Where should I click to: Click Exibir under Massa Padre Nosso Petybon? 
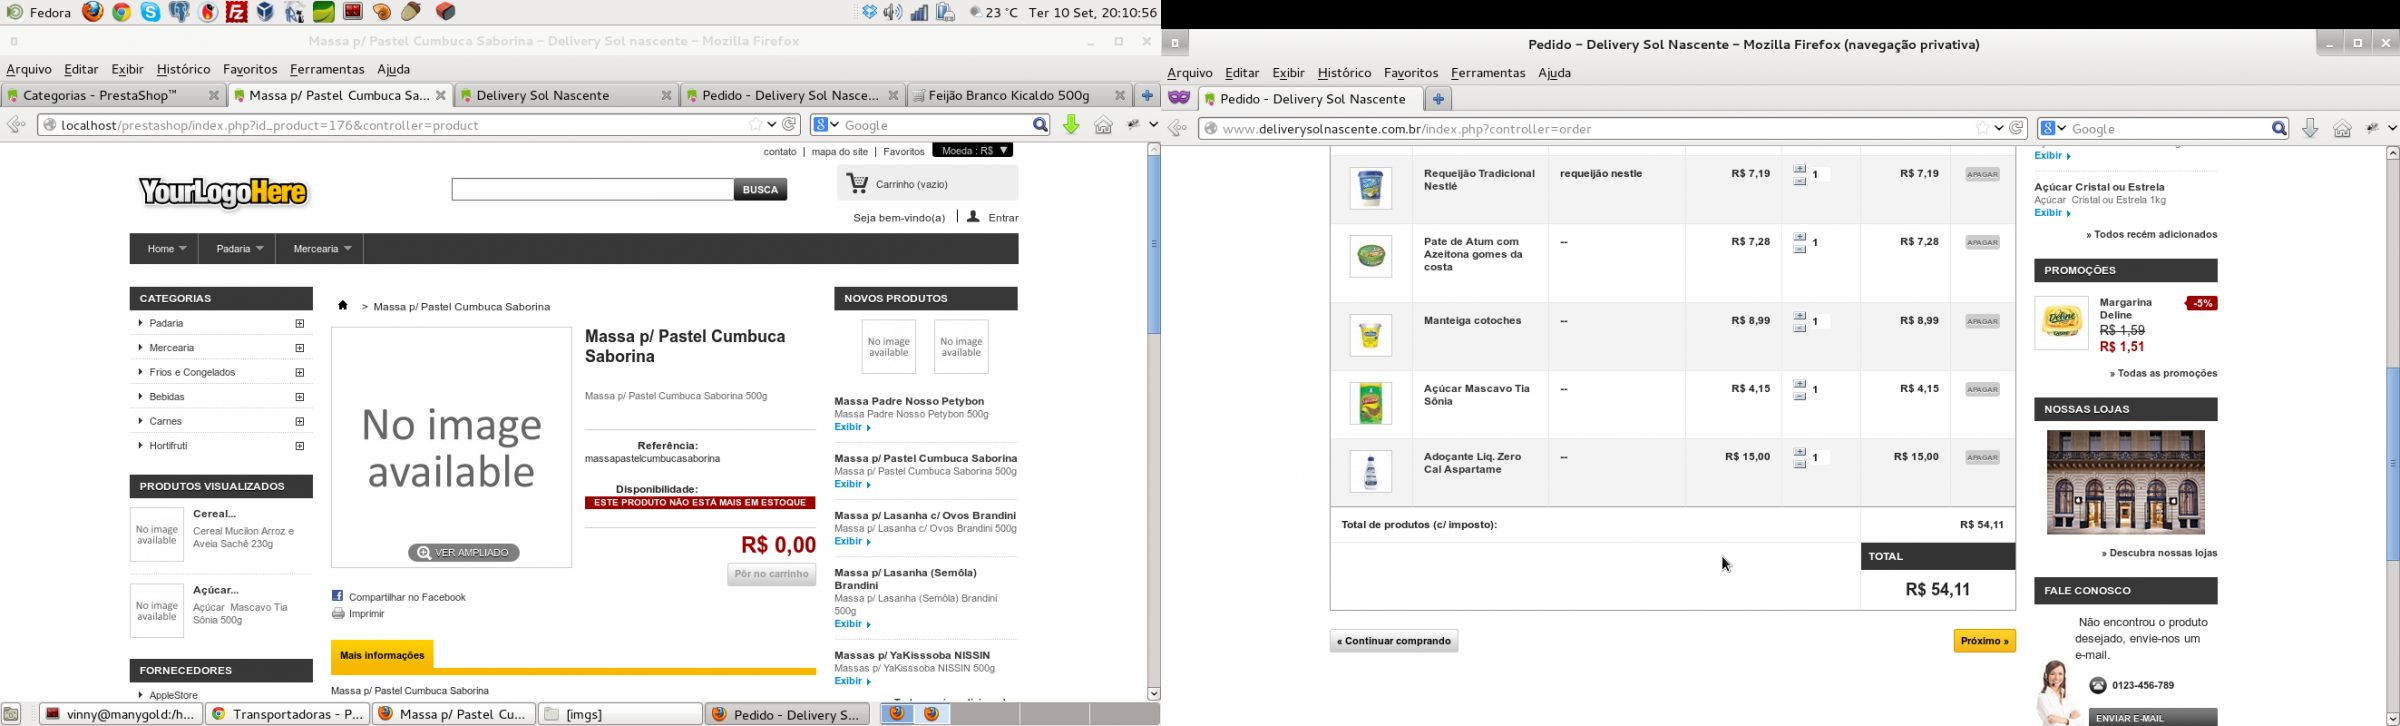pos(852,427)
